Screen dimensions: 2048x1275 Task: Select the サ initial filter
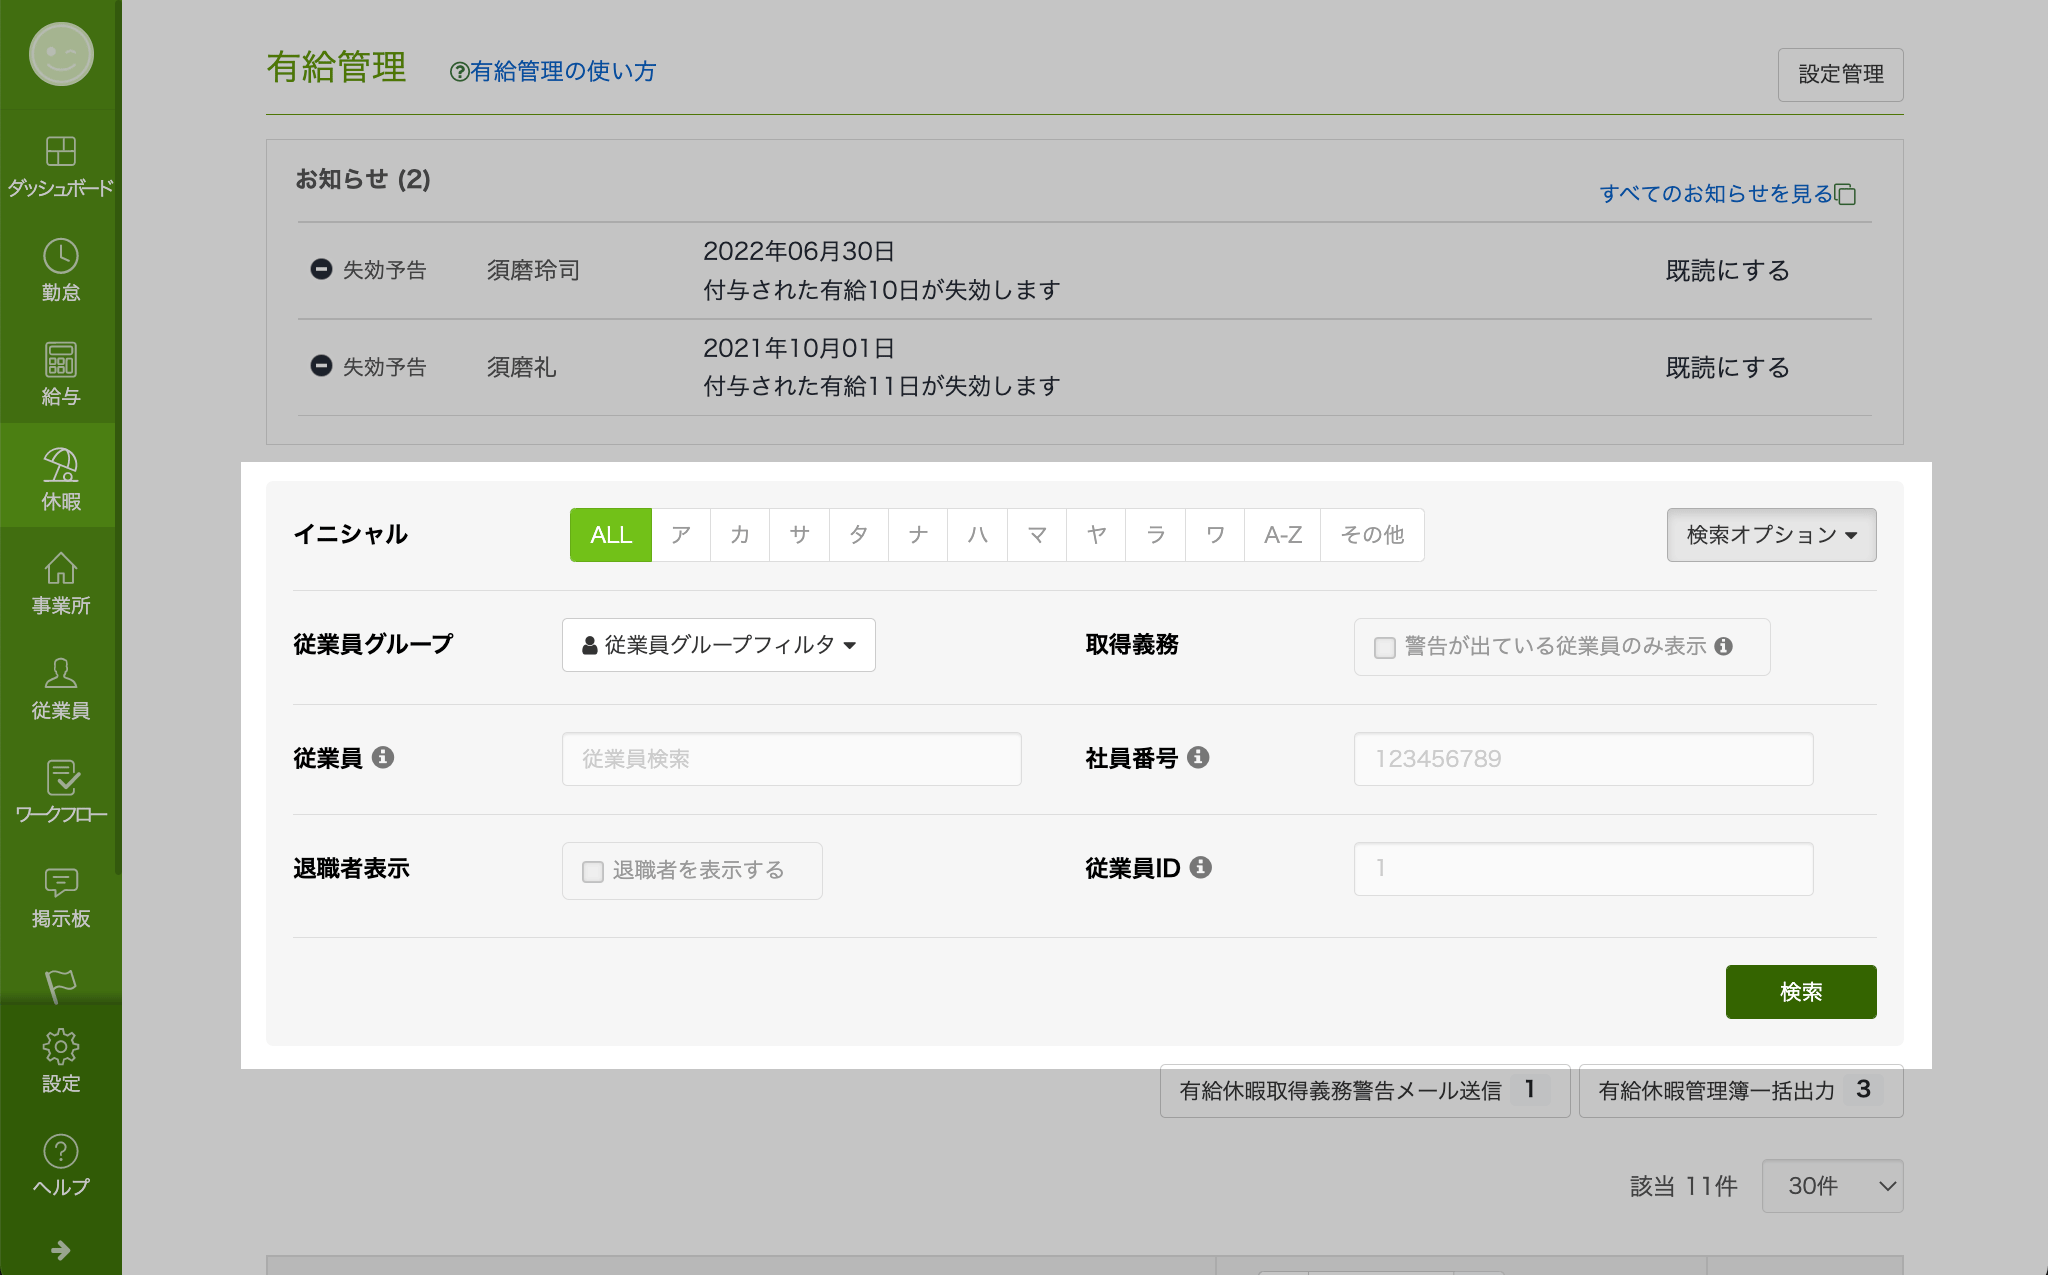pos(799,535)
